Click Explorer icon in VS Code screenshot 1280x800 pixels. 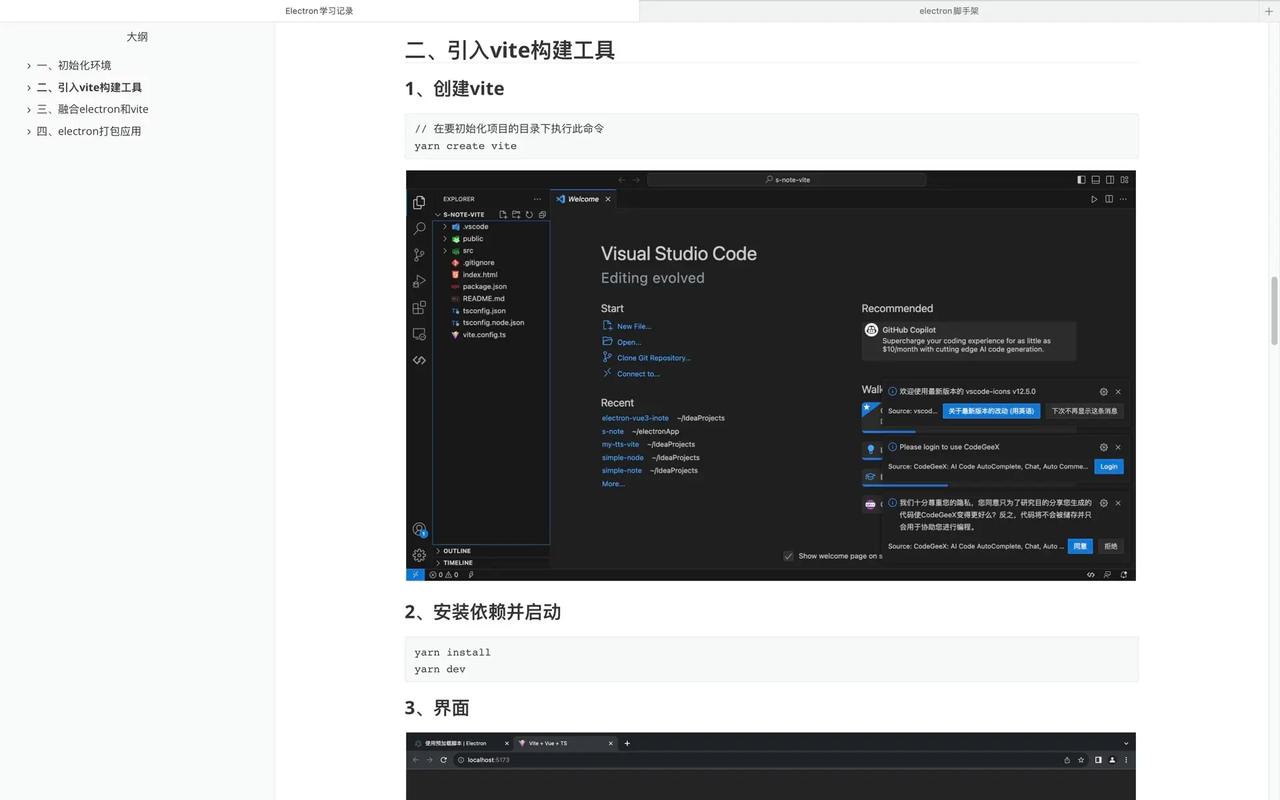[x=419, y=203]
